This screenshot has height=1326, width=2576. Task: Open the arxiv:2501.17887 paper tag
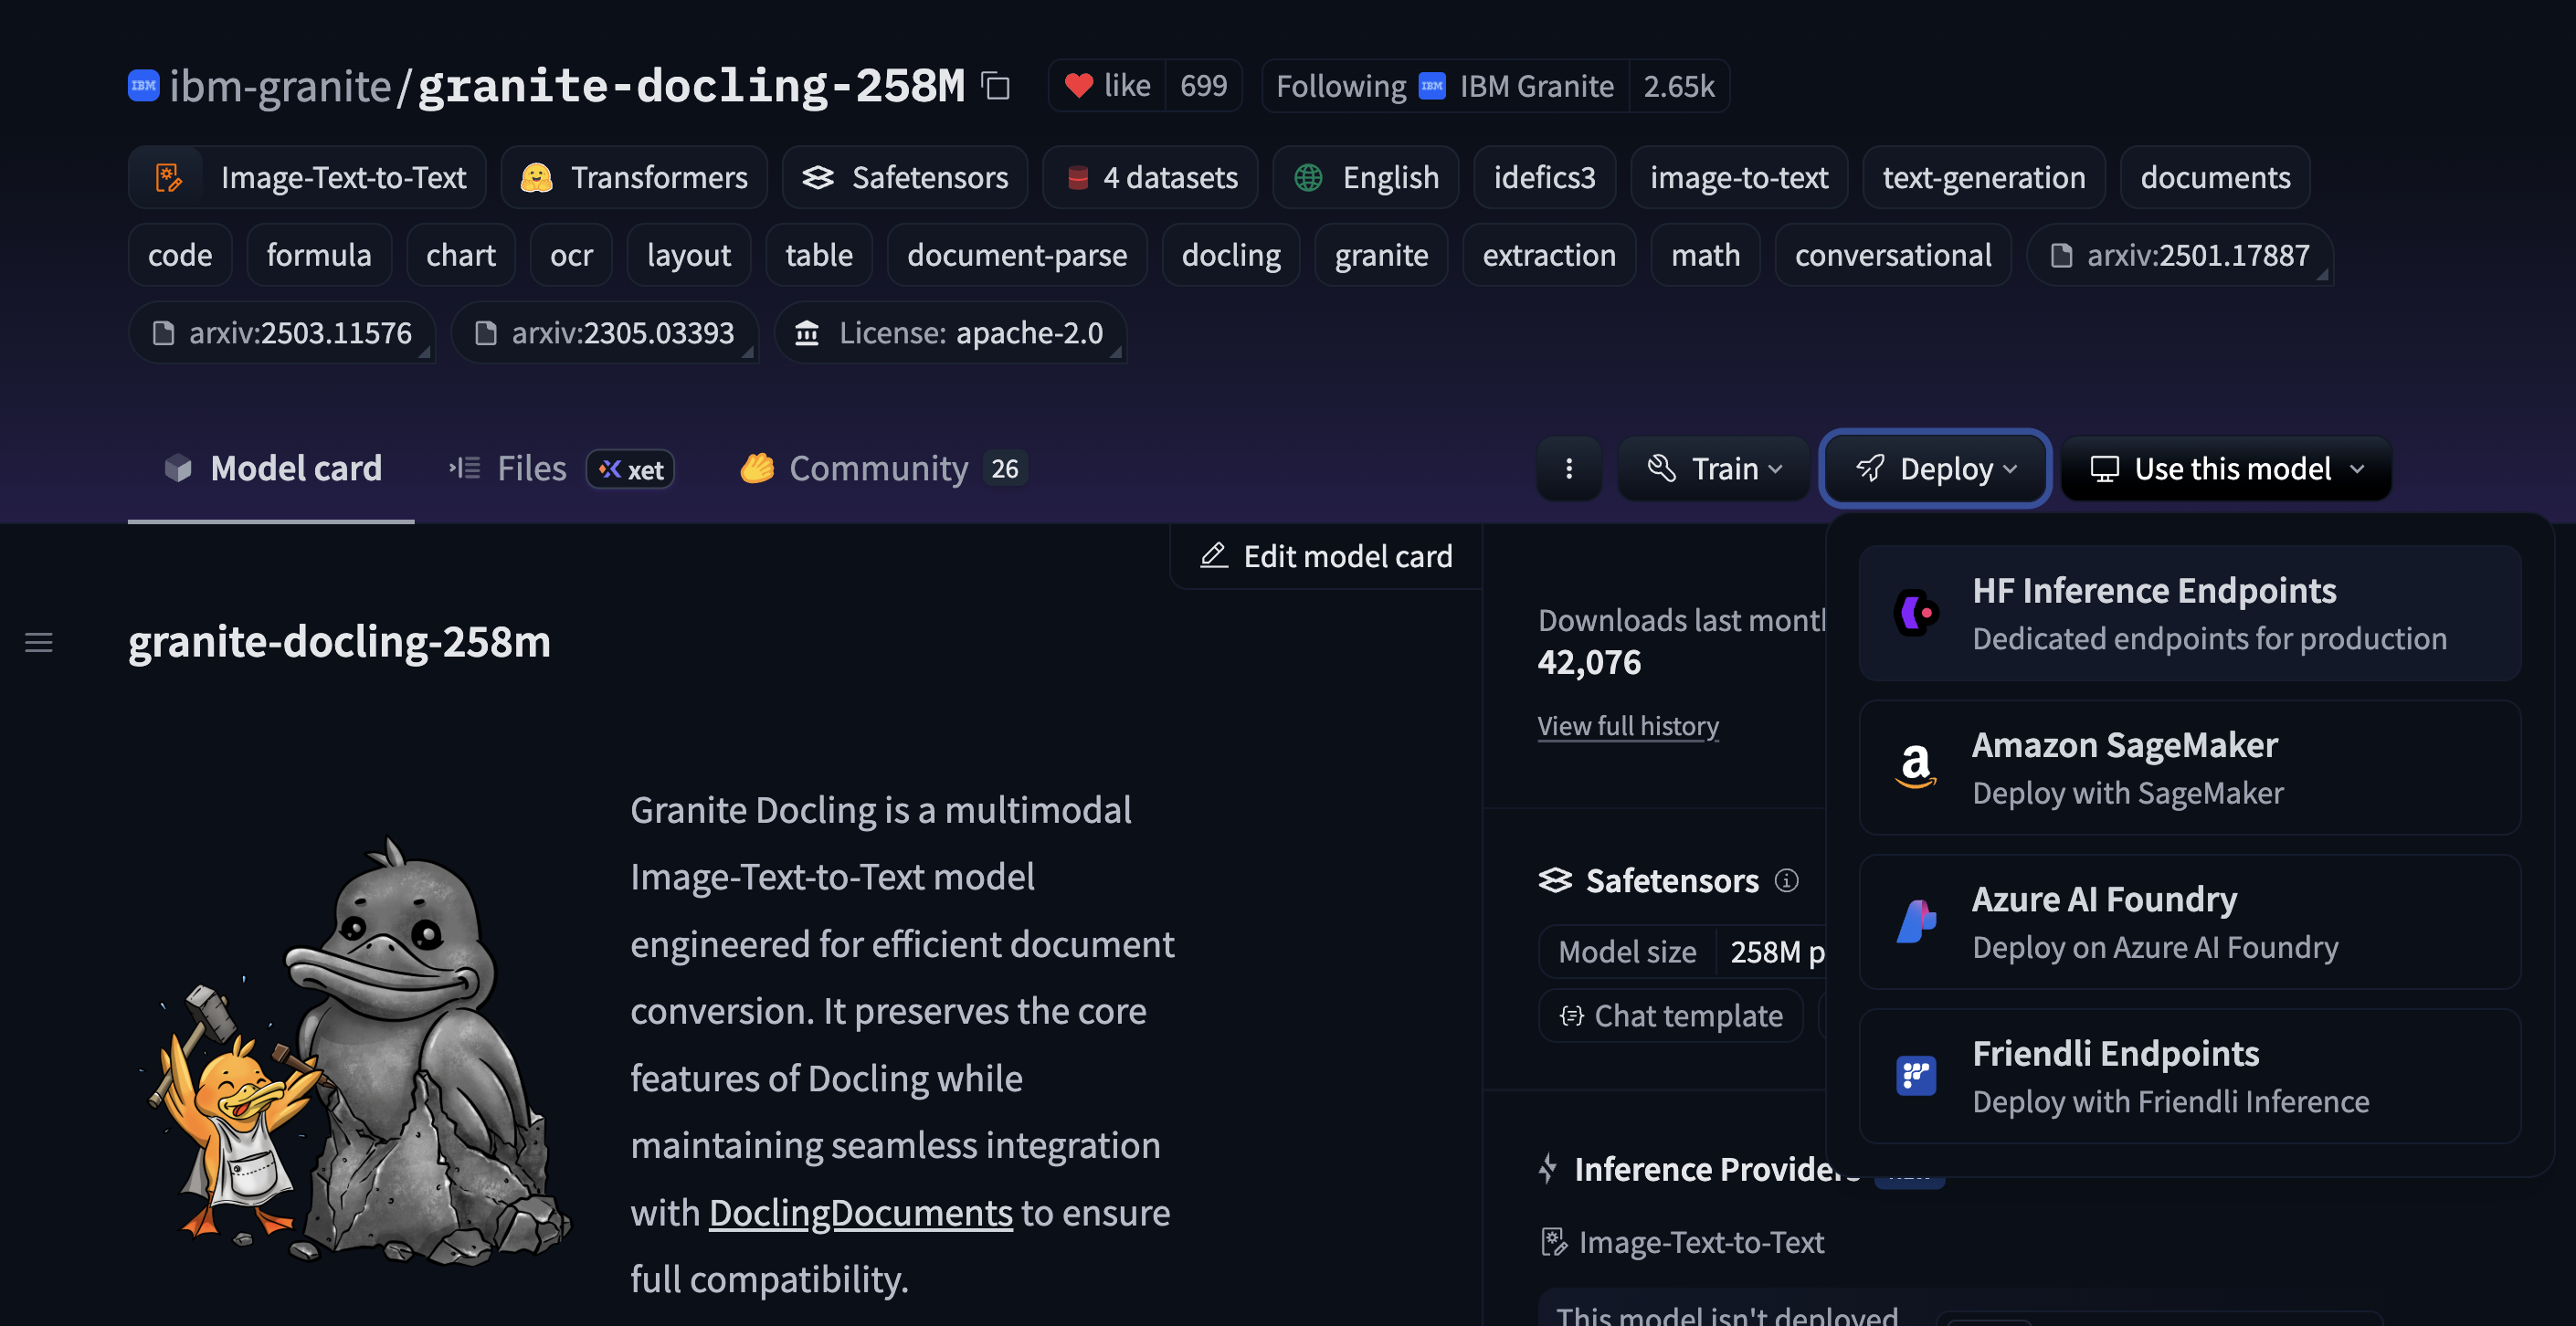[2181, 255]
